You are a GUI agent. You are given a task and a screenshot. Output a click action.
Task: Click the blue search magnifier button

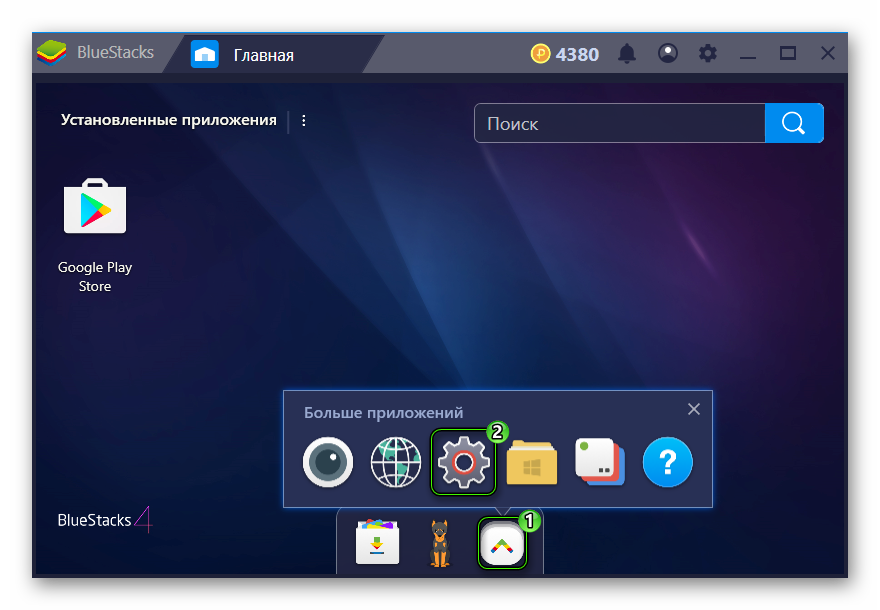point(794,123)
